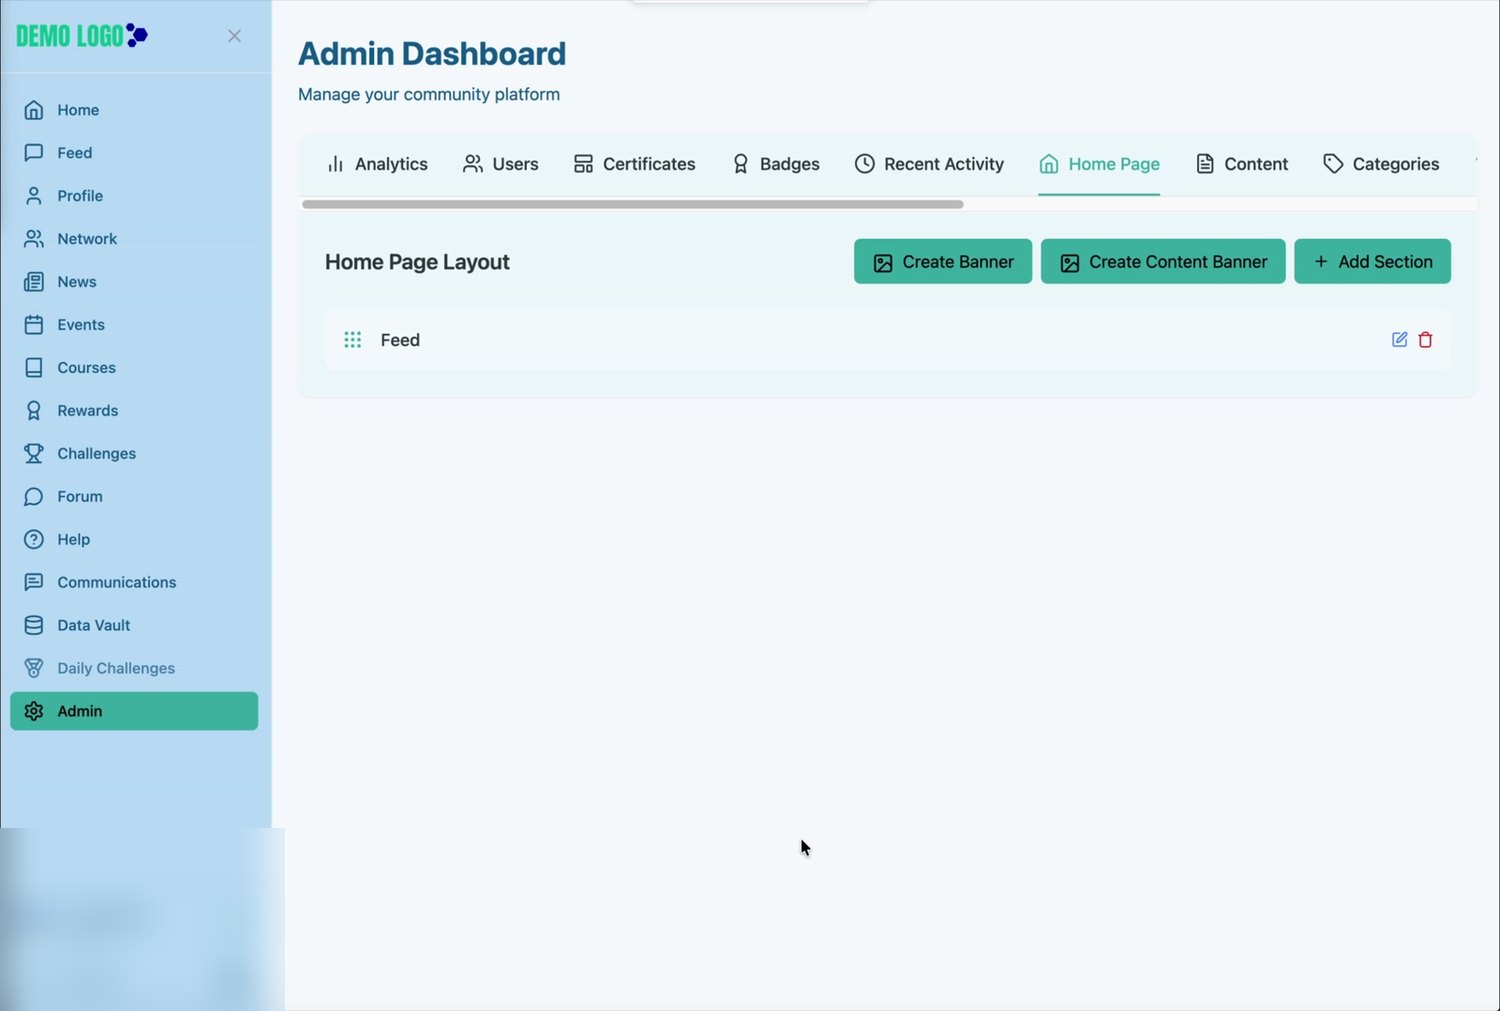Open the Certificates tab
The height and width of the screenshot is (1011, 1500).
[x=635, y=164]
